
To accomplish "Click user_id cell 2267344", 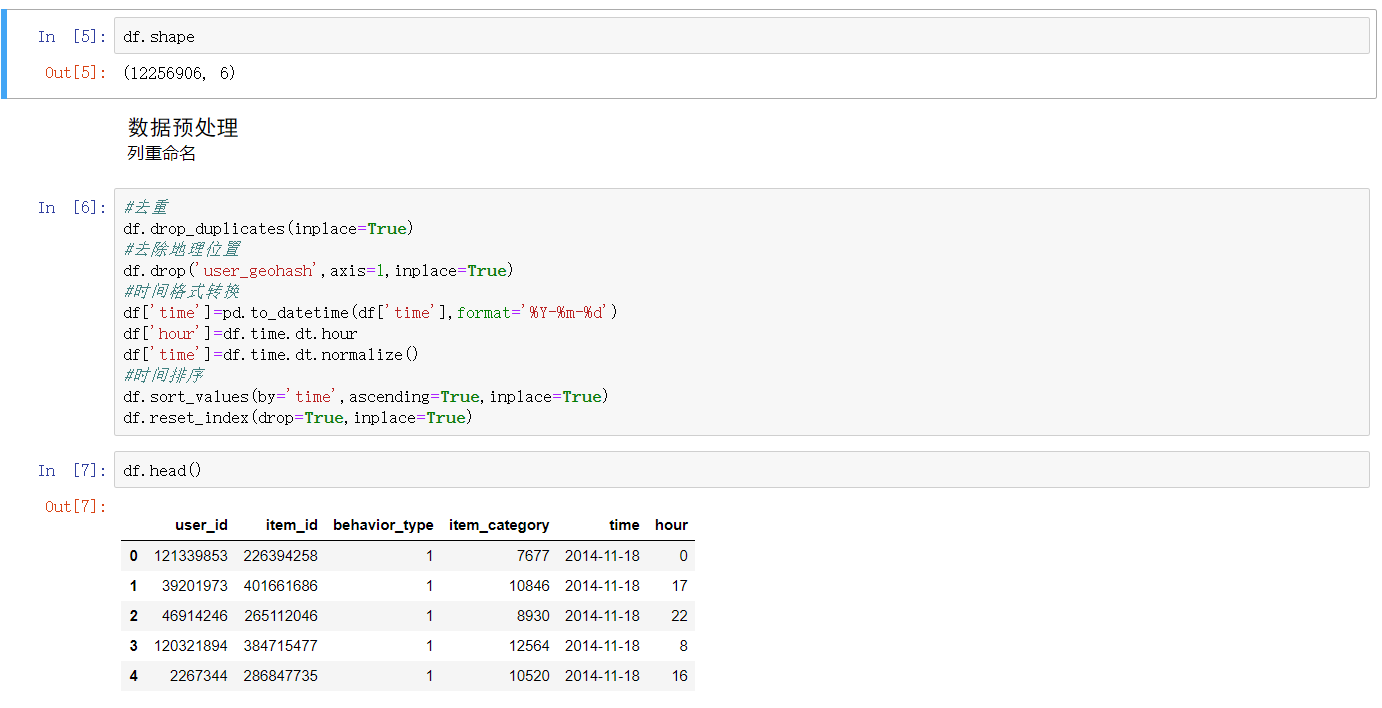I will point(199,676).
